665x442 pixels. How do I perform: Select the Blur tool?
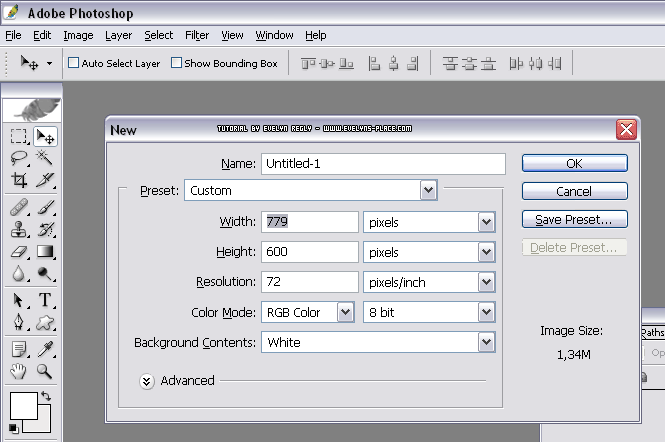click(19, 274)
